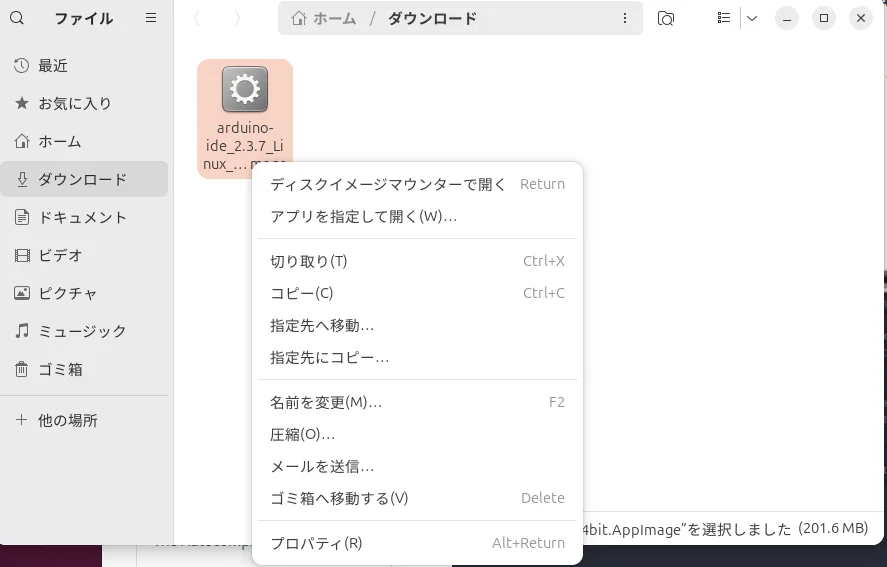Select 名前を変更(M) menu entry

point(326,402)
